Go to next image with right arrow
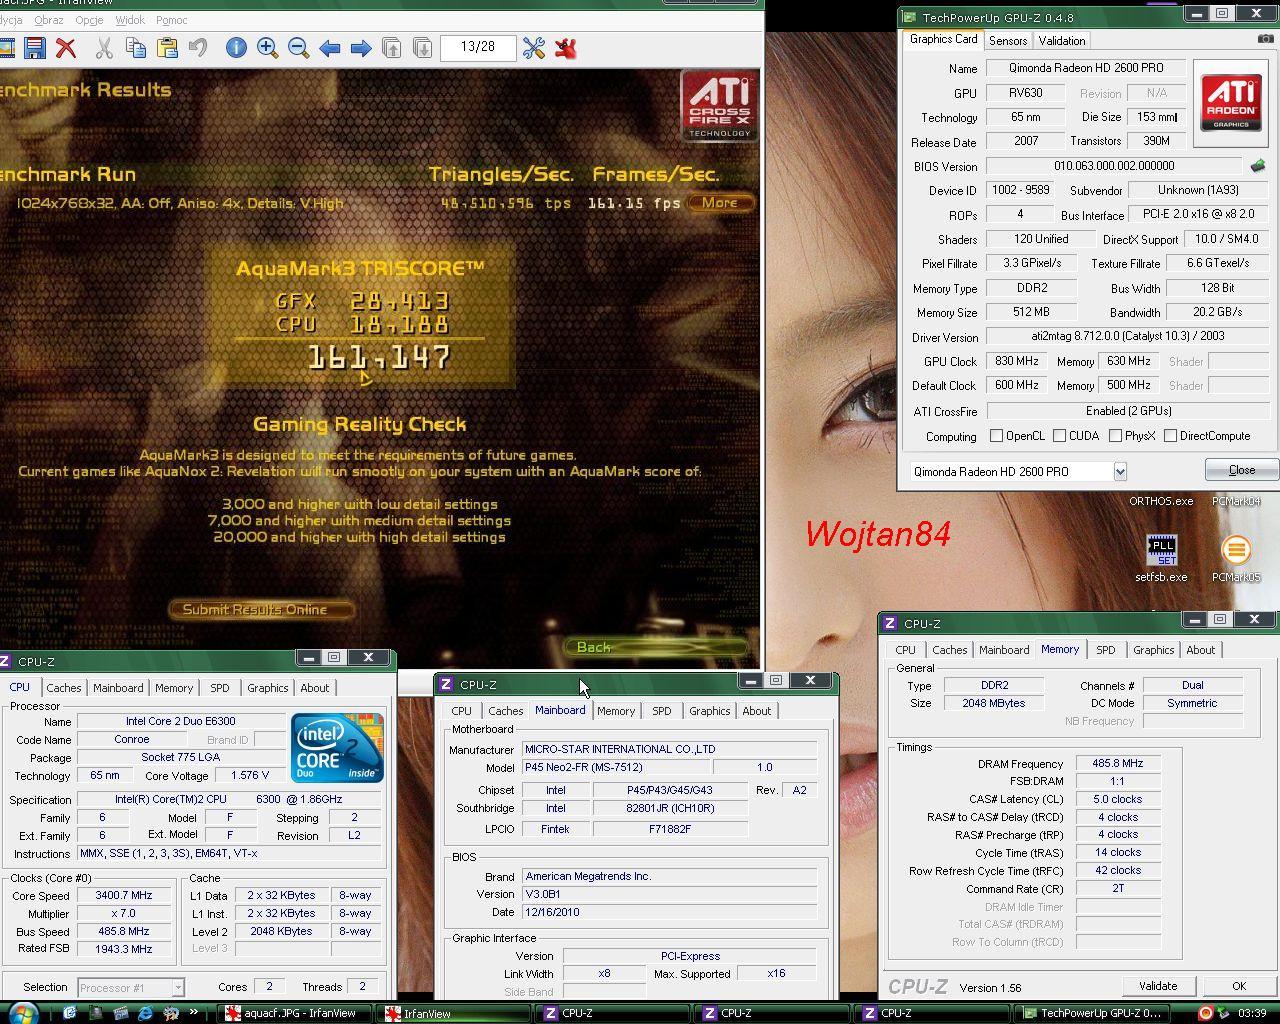Image resolution: width=1280 pixels, height=1024 pixels. tap(361, 48)
